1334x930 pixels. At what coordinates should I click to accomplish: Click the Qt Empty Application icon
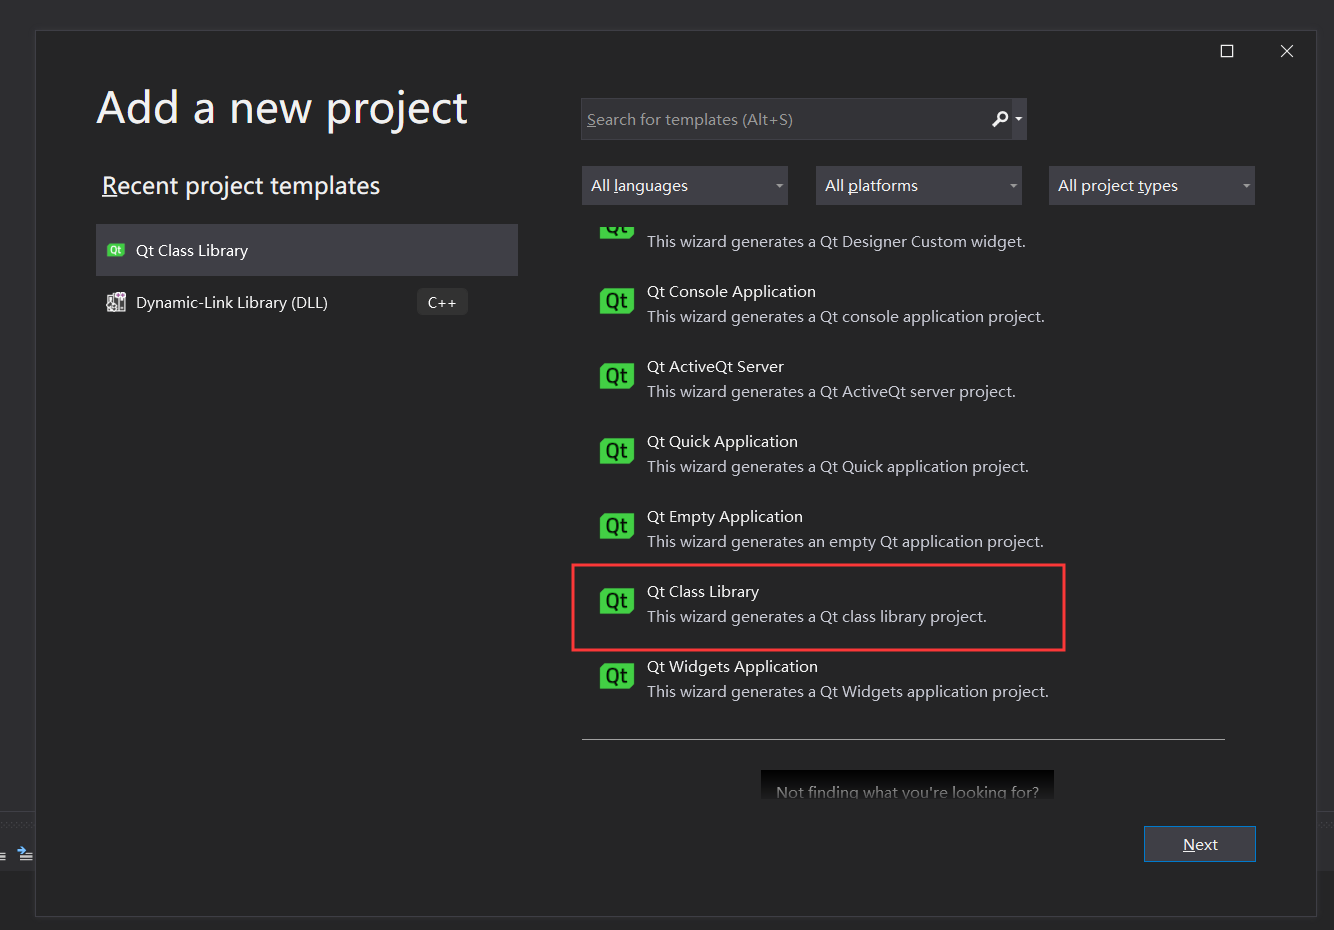click(616, 526)
